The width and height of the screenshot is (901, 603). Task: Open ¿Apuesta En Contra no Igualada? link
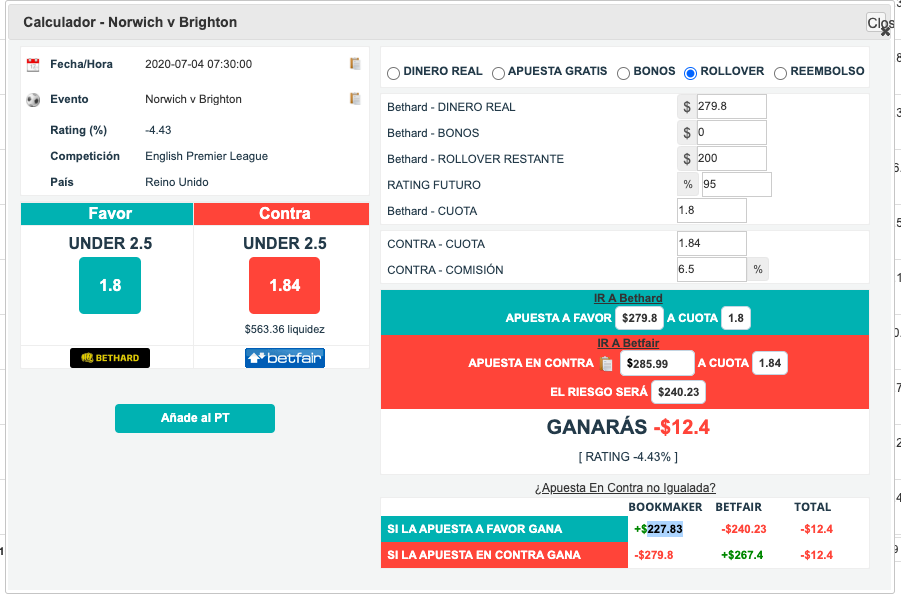click(x=625, y=488)
